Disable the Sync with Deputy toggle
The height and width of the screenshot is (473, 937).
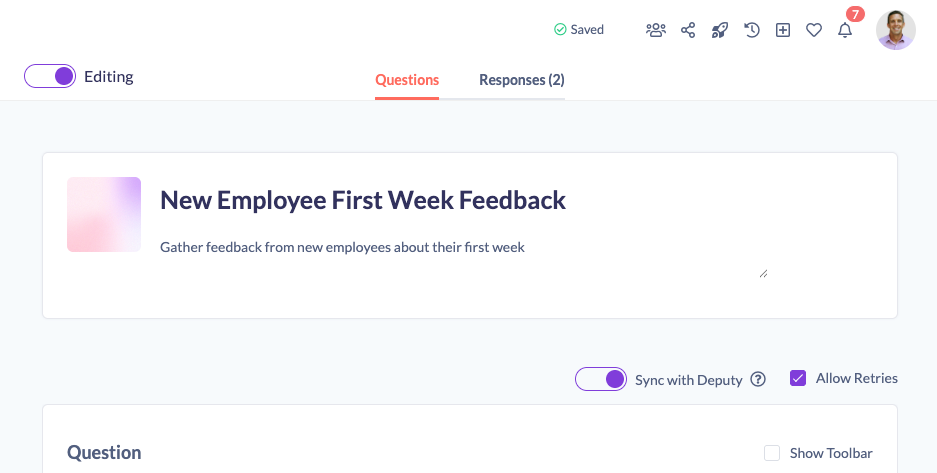pyautogui.click(x=601, y=379)
